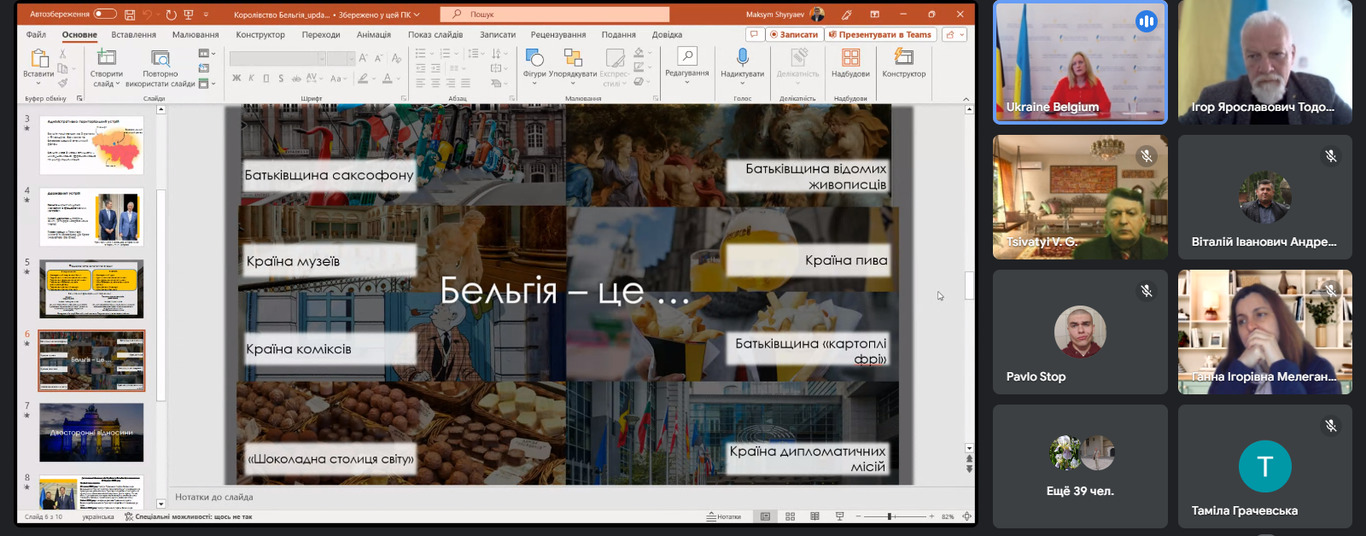This screenshot has width=1366, height=536.
Task: Click the Bold Ж formatting button
Action: (237, 78)
